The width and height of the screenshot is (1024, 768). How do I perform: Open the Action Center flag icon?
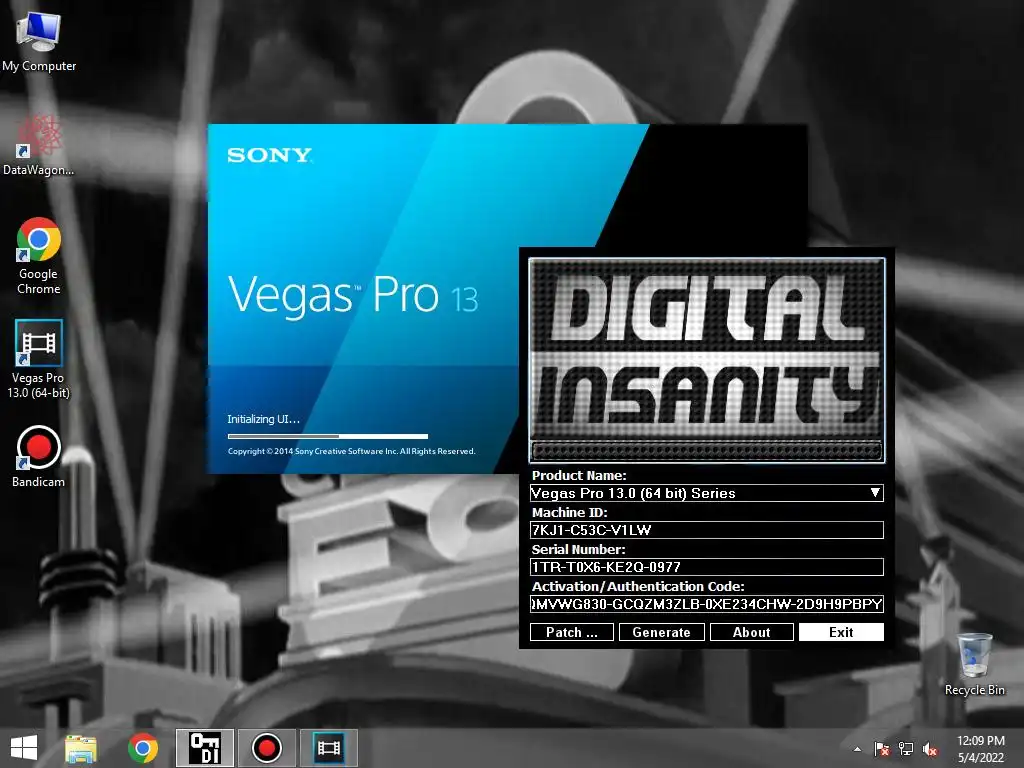point(882,749)
